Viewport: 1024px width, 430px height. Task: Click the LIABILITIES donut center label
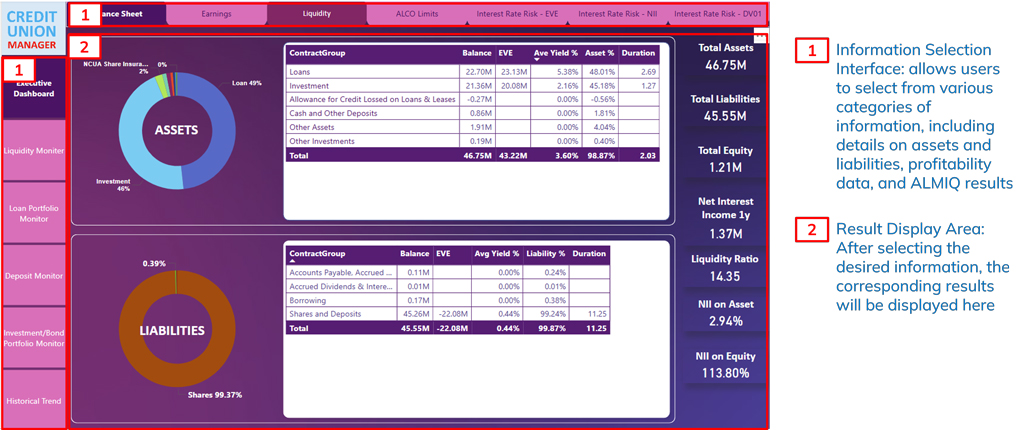tap(172, 331)
